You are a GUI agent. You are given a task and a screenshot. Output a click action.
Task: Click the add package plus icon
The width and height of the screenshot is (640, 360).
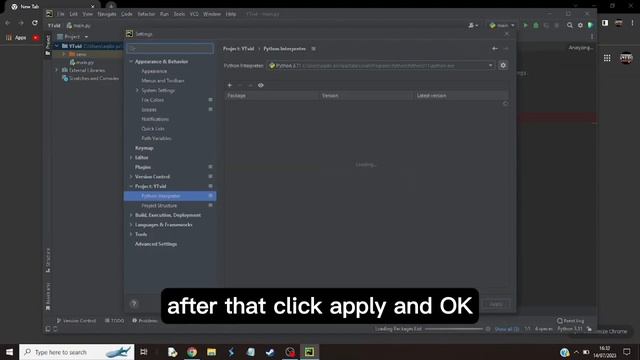tap(230, 85)
